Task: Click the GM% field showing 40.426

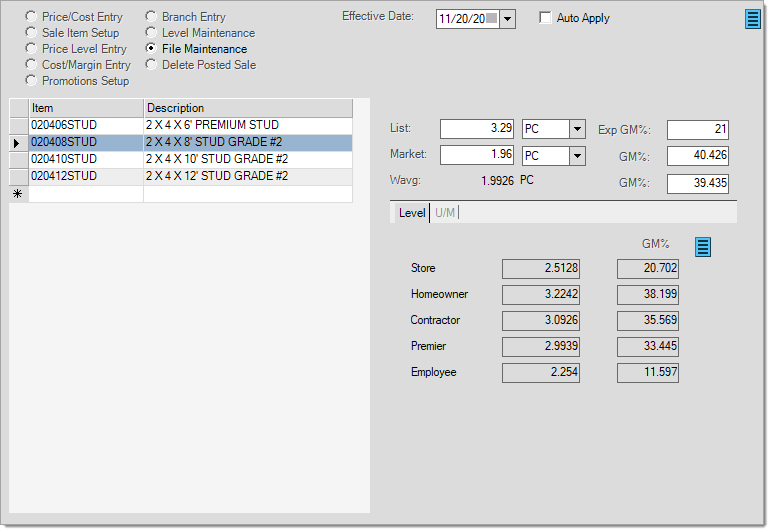Action: click(x=698, y=156)
